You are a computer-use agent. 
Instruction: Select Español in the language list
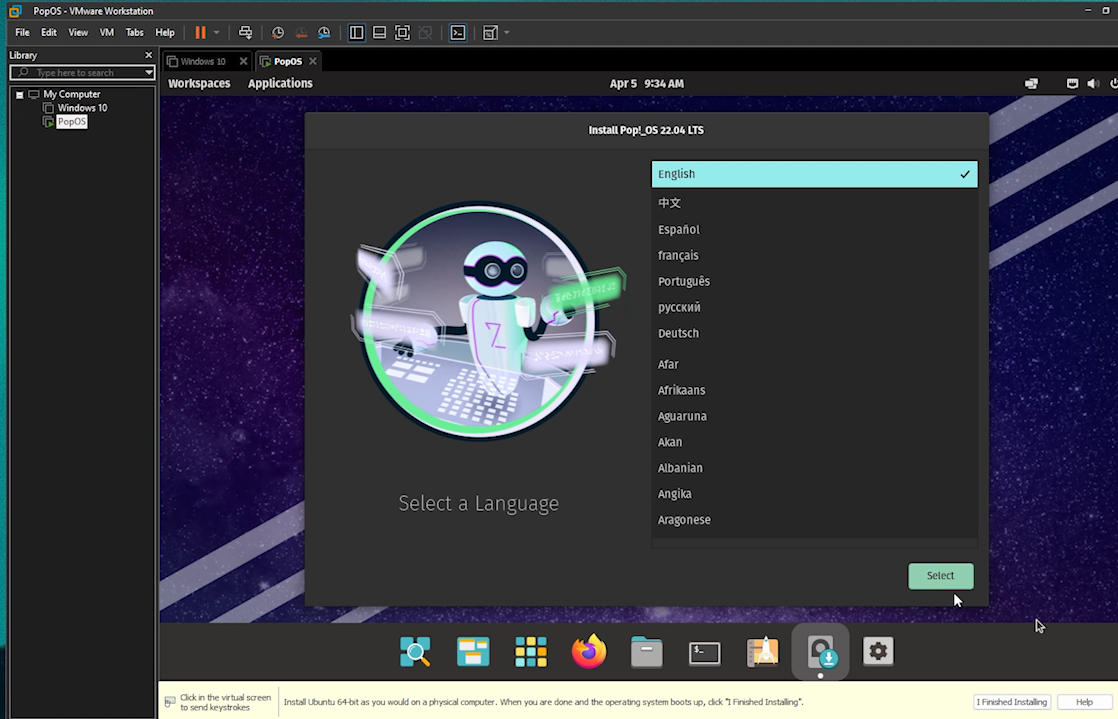[679, 229]
